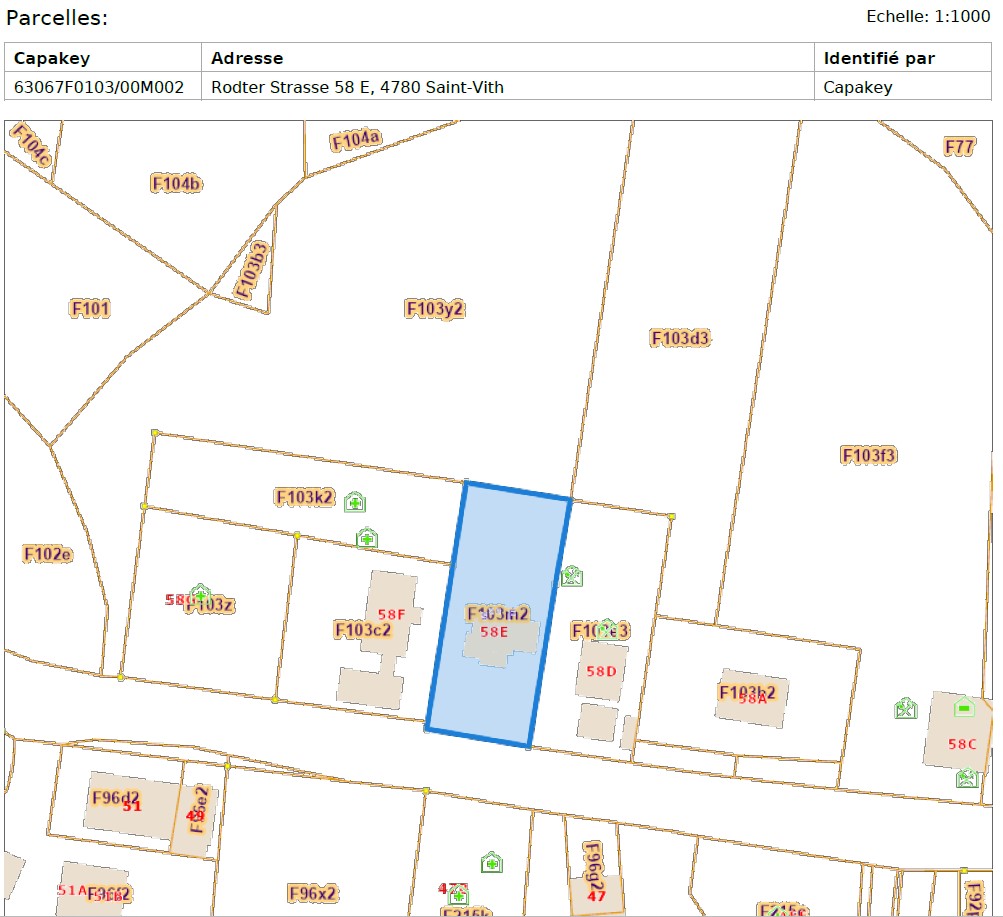Click the plus house icon above building 58F

pos(367,538)
